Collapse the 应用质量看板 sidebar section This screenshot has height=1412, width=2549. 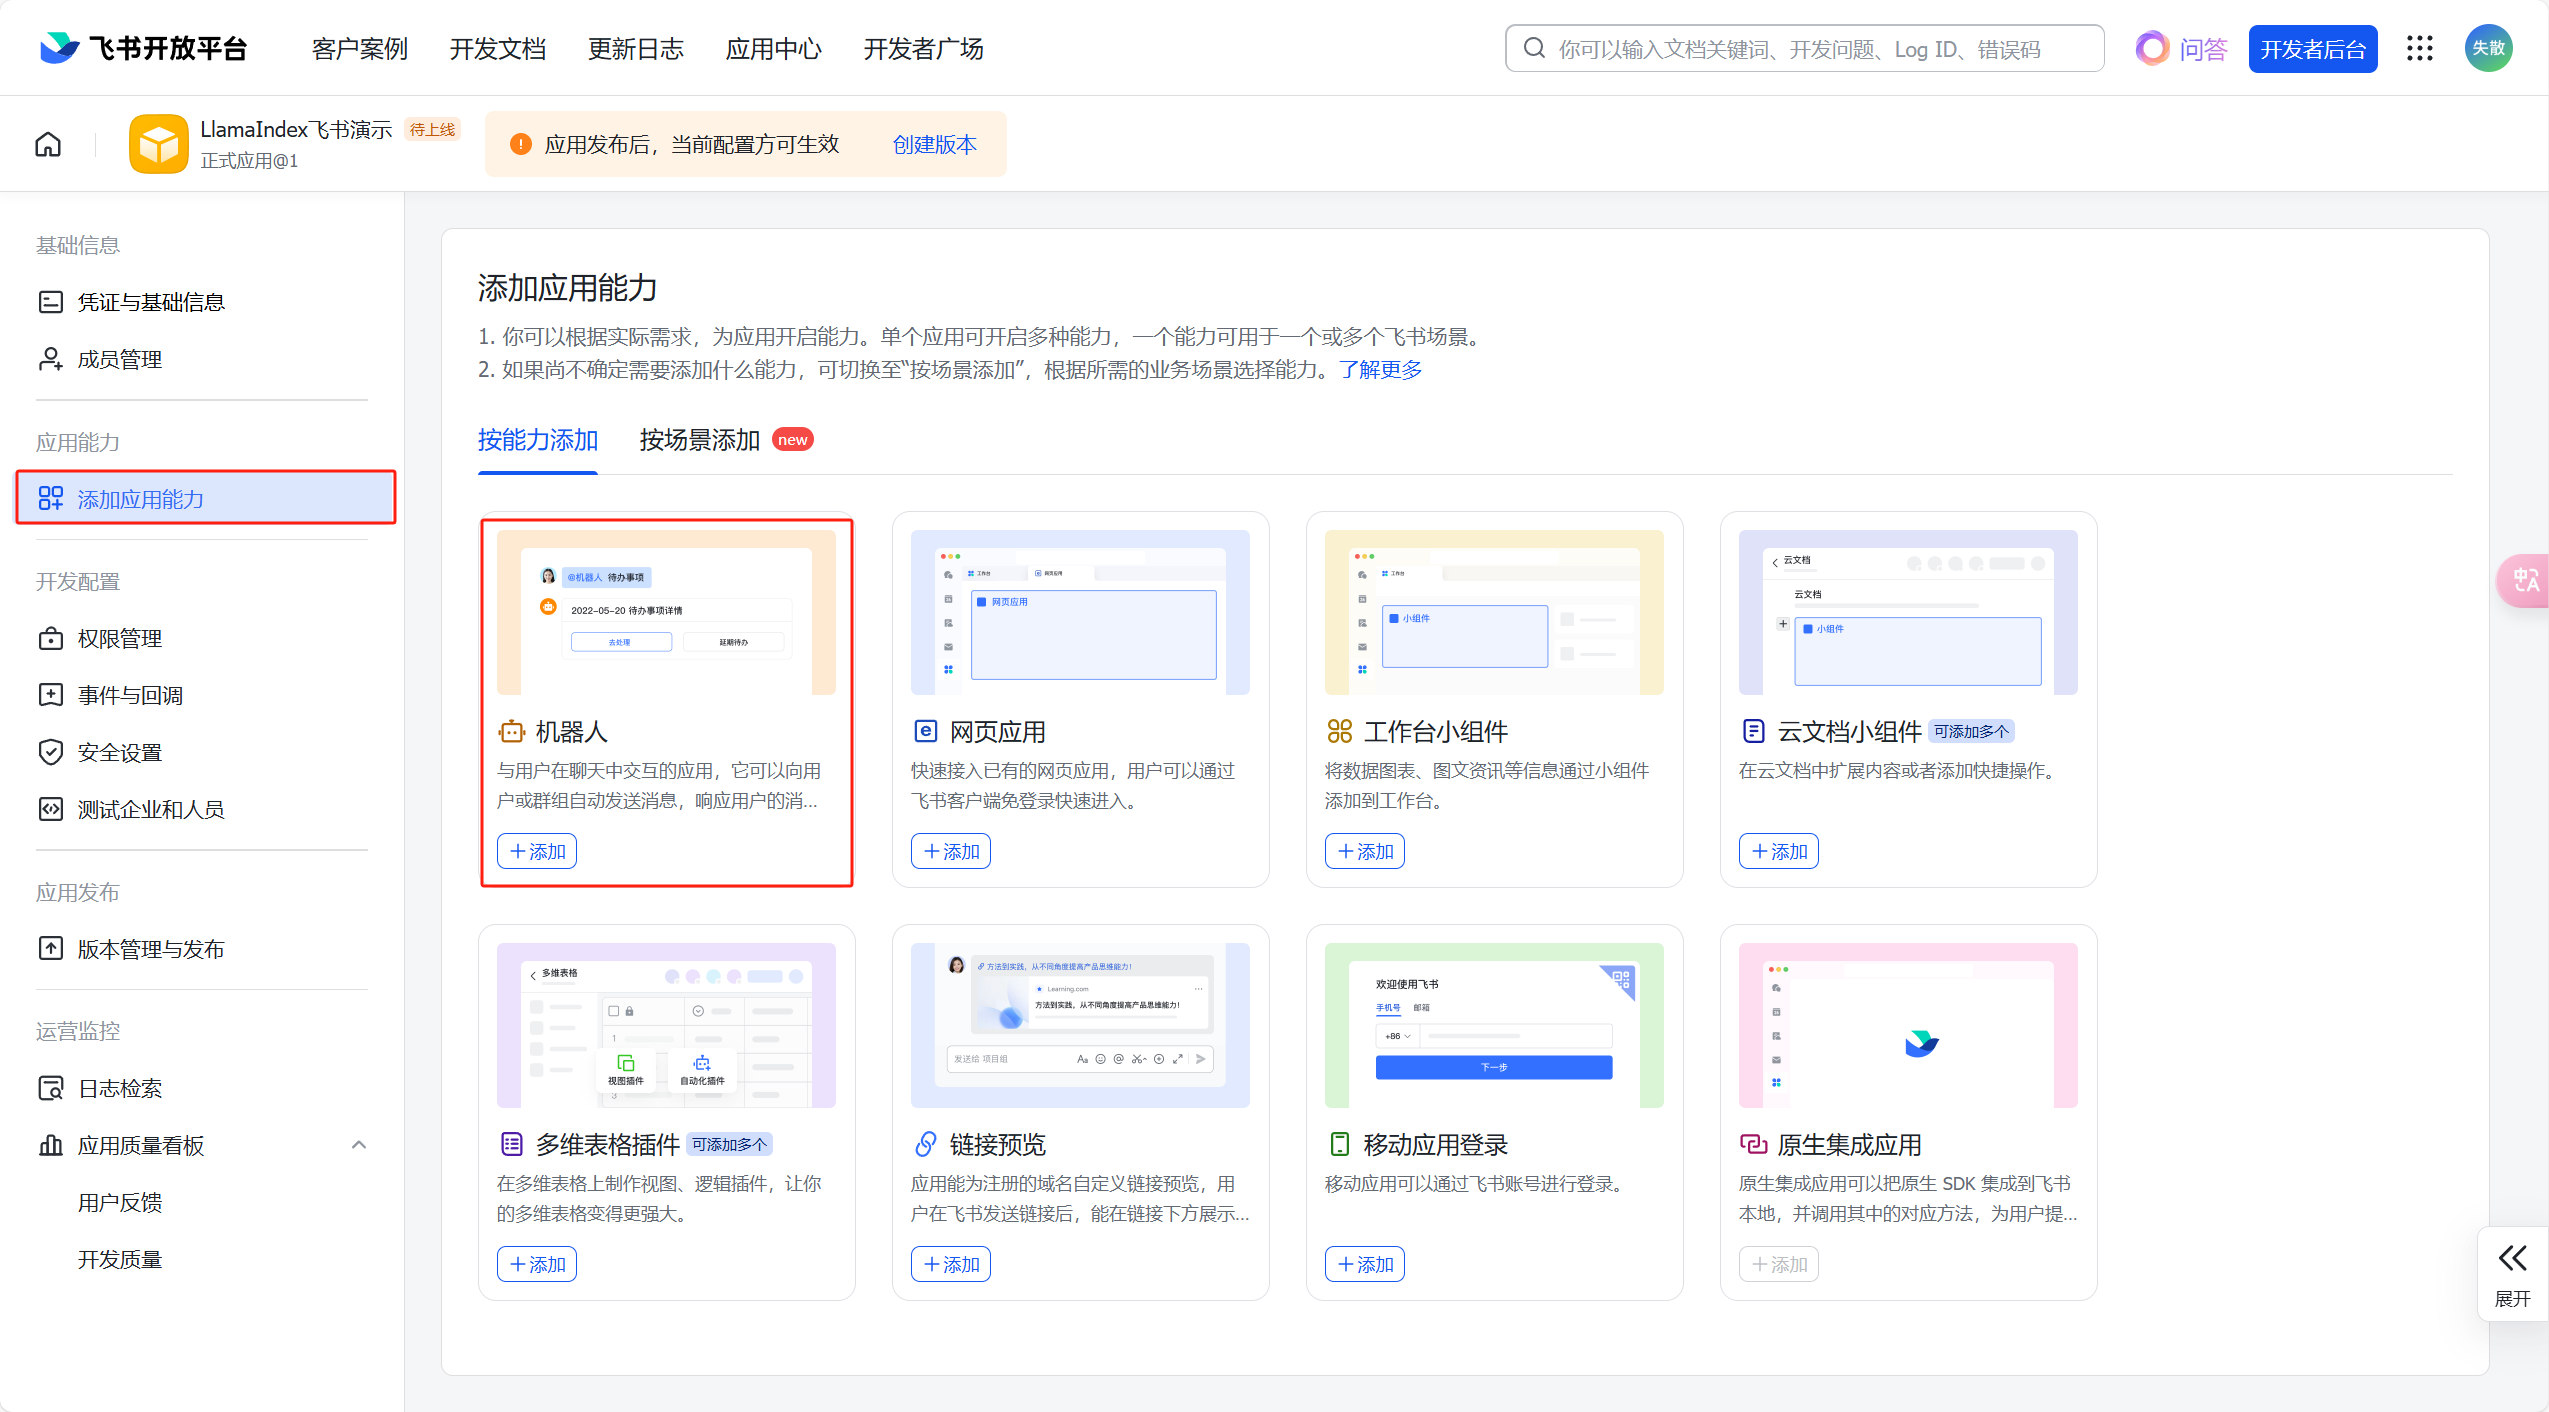(x=358, y=1145)
